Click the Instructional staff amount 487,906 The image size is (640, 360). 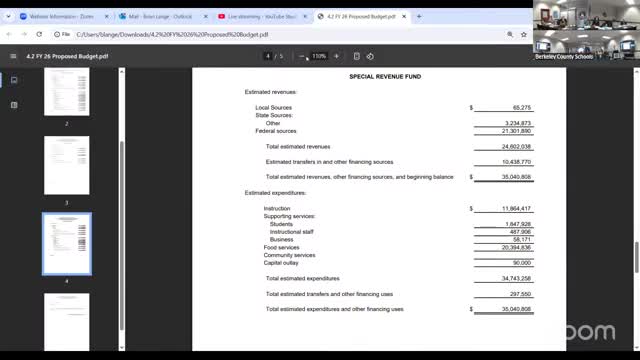pyautogui.click(x=520, y=232)
